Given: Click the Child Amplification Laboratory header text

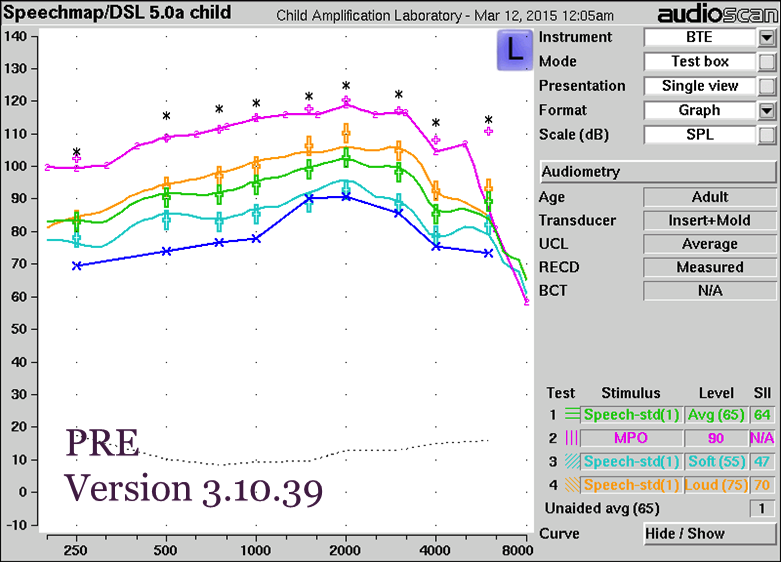Looking at the screenshot, I should (369, 15).
